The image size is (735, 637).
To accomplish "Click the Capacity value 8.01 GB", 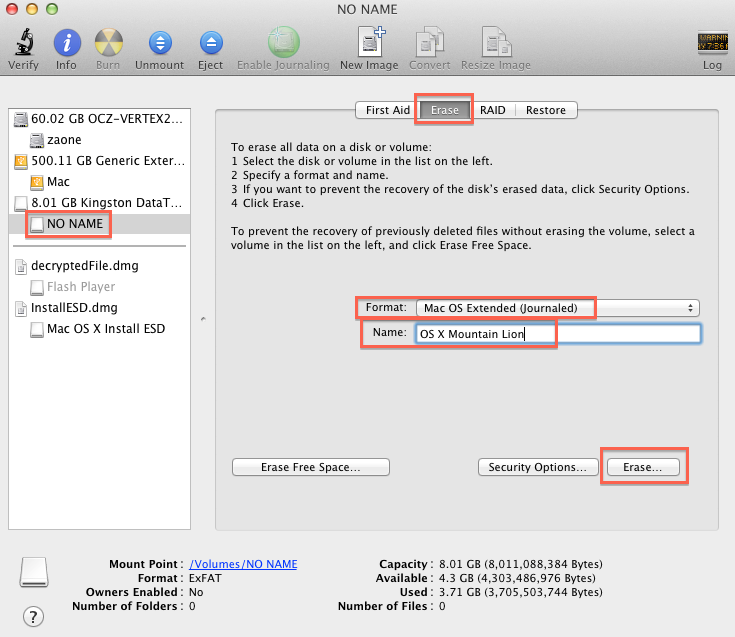I will tap(520, 564).
